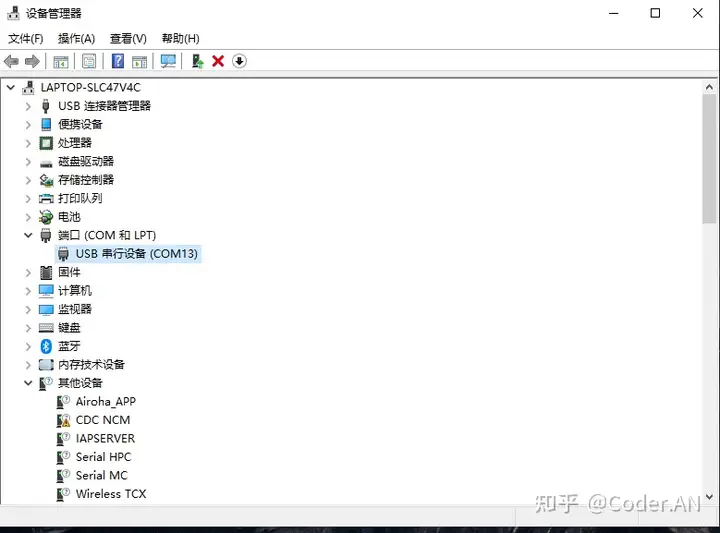Expand the 蓝牙 node
This screenshot has height=533, width=720.
[28, 346]
